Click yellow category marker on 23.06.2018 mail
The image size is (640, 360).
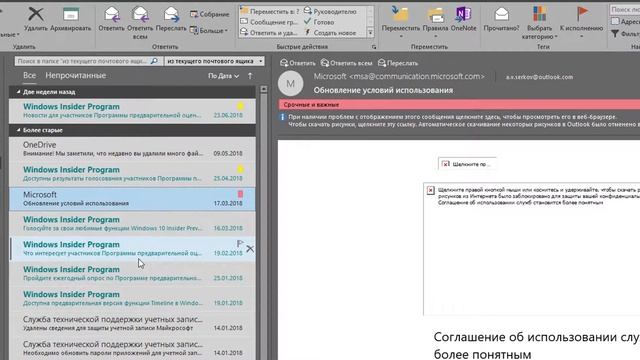(x=240, y=106)
